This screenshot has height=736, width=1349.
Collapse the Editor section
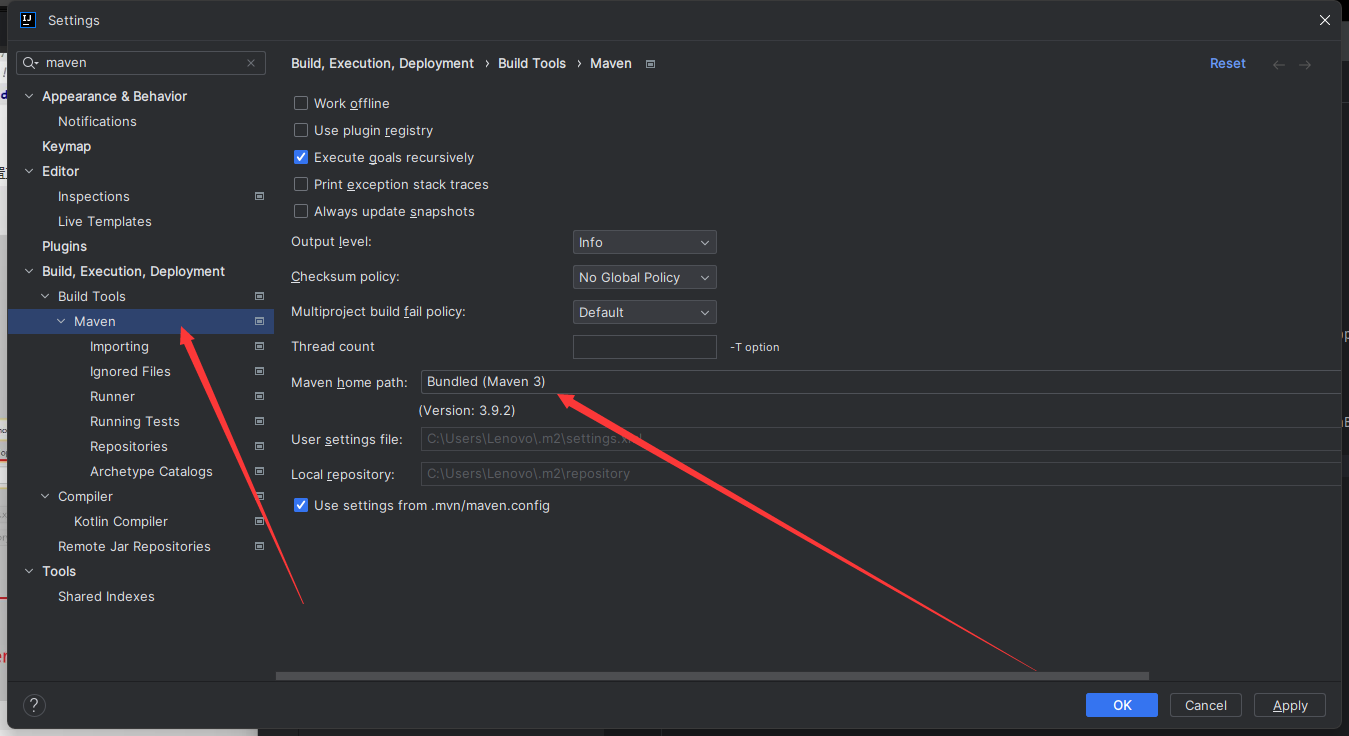[29, 171]
